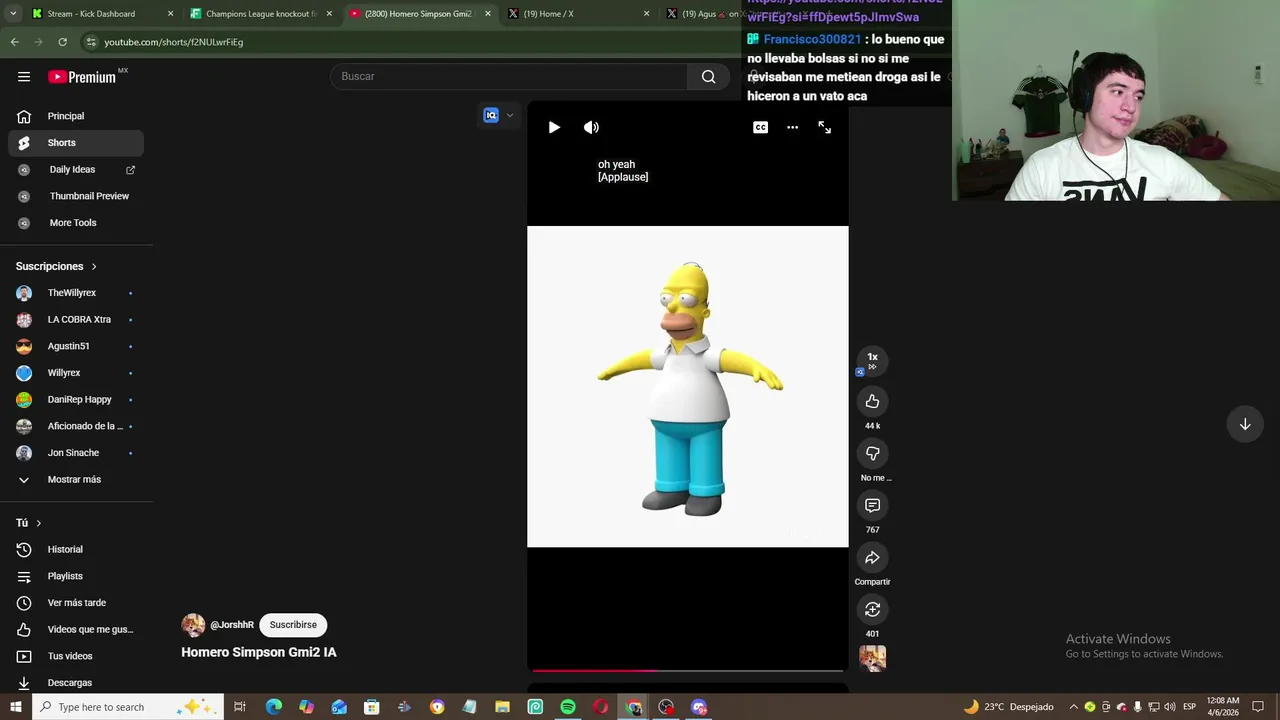Expand the Tú section
The image size is (1280, 720).
pos(29,523)
